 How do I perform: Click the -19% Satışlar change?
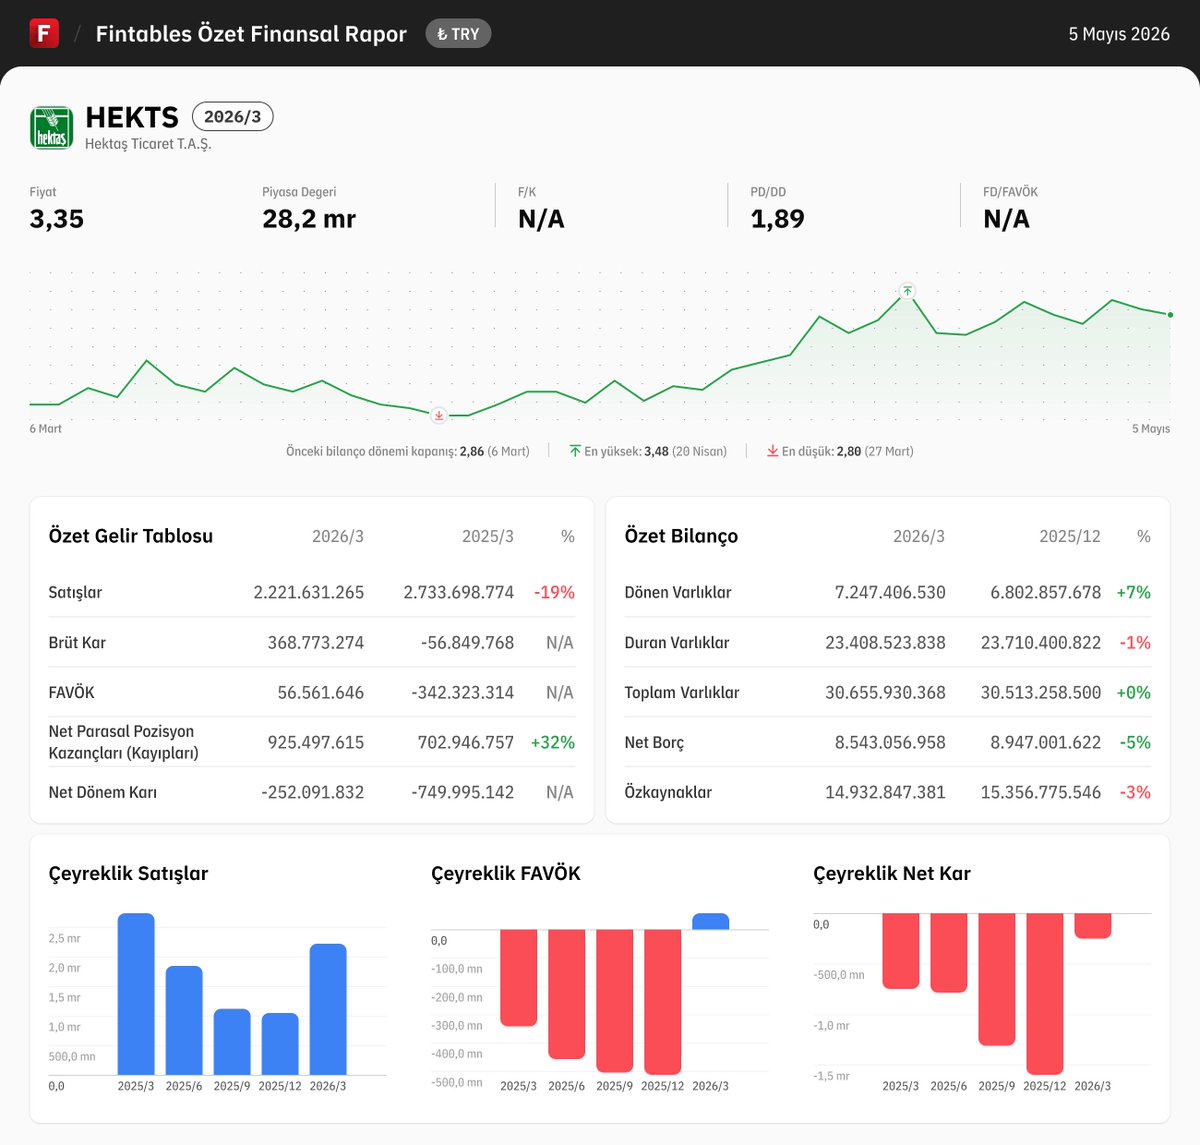pyautogui.click(x=554, y=592)
